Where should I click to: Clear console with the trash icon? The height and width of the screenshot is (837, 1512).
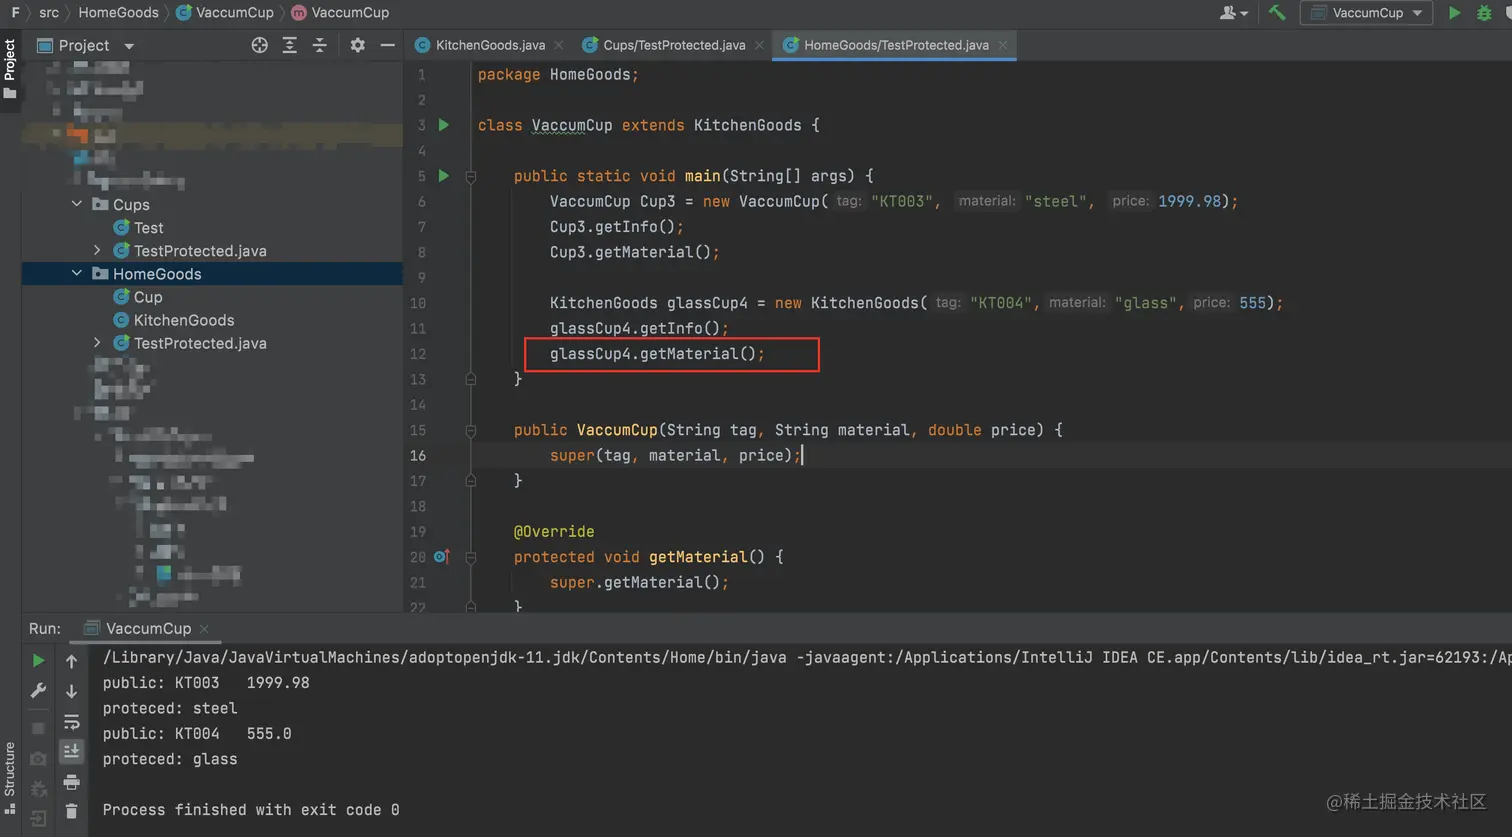71,811
